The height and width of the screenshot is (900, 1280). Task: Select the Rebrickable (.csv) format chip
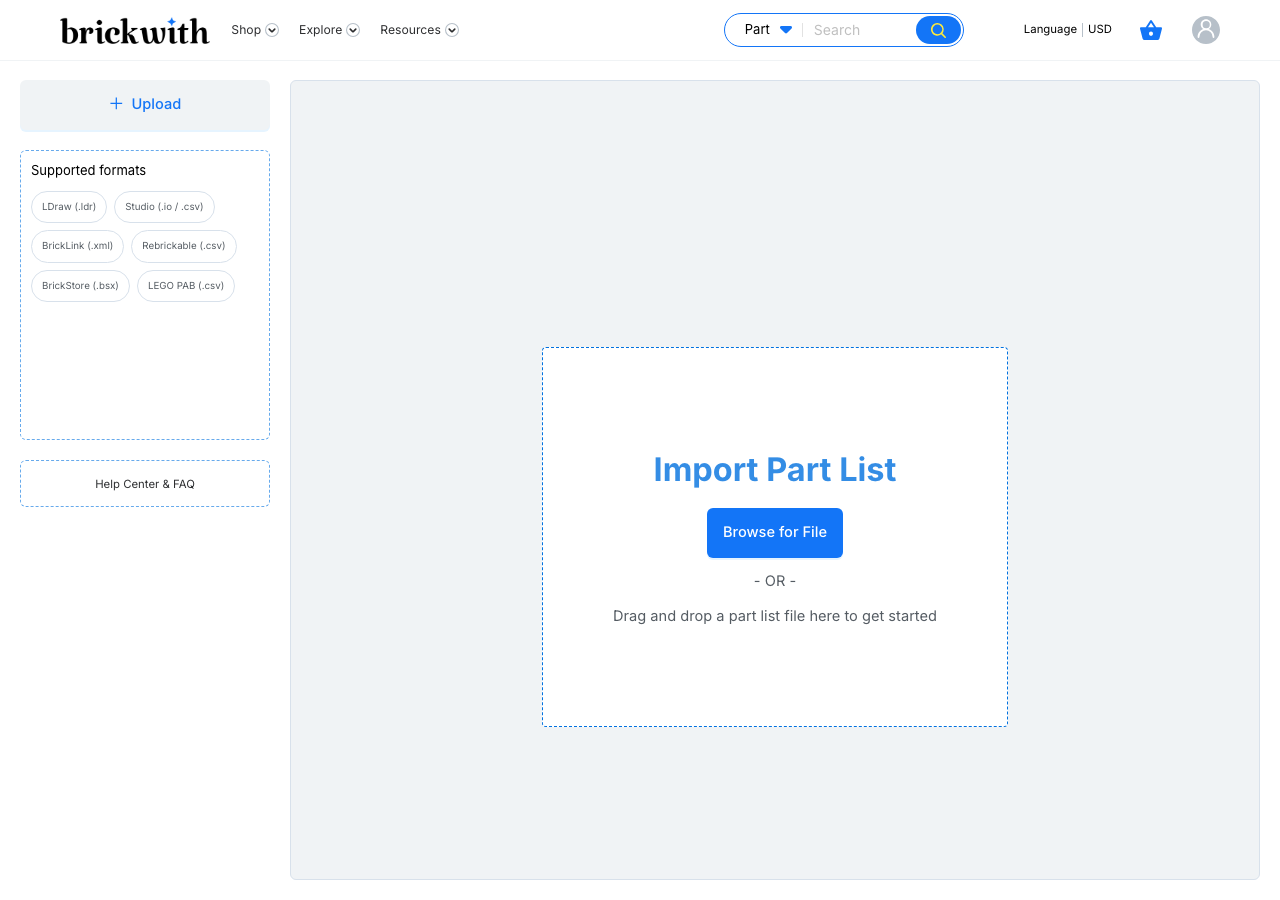coord(184,246)
